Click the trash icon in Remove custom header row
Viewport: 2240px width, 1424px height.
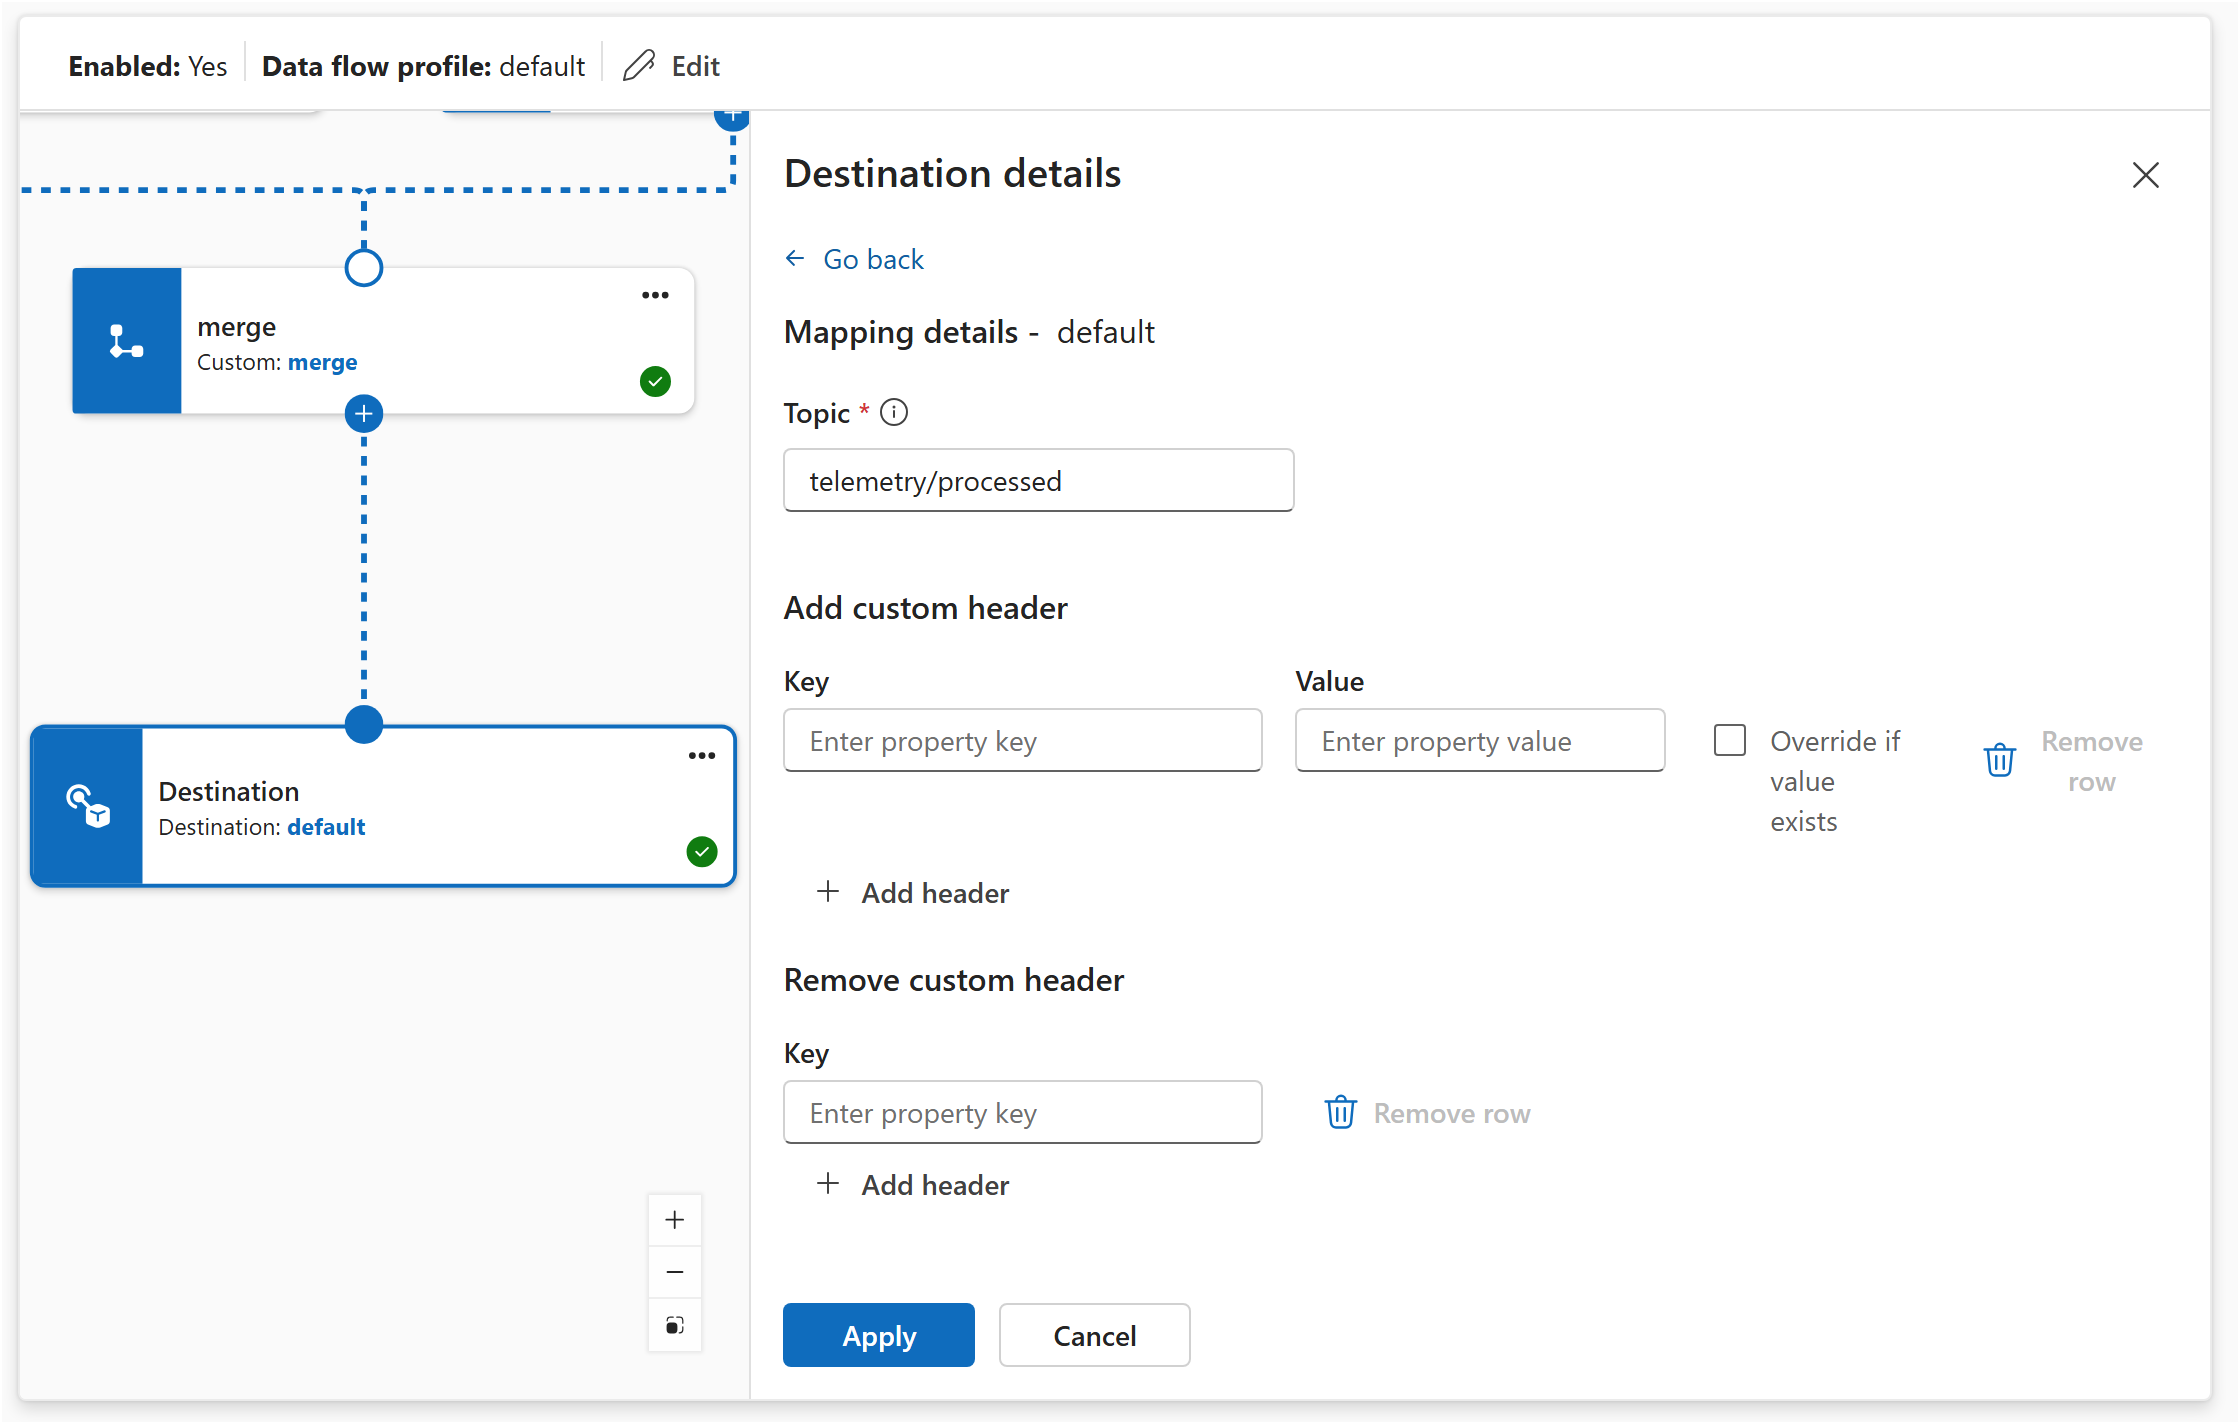(x=1341, y=1112)
